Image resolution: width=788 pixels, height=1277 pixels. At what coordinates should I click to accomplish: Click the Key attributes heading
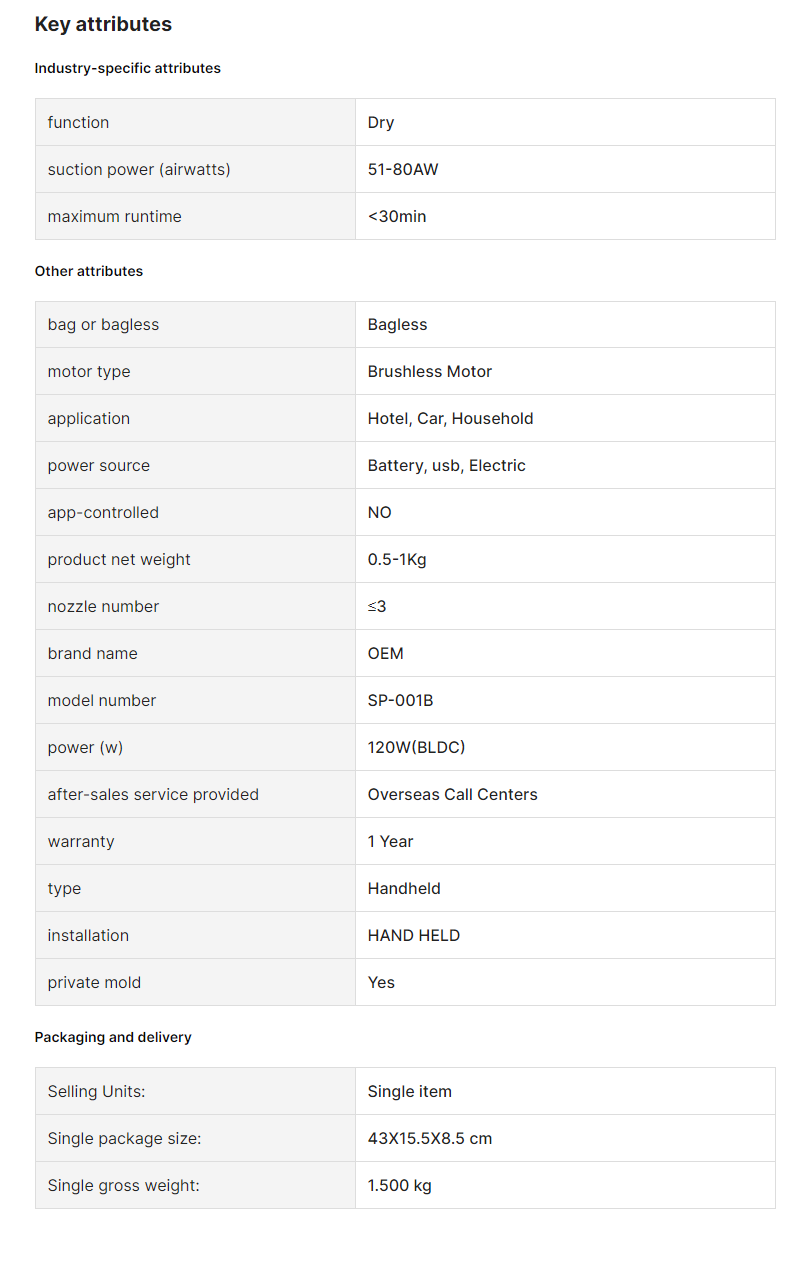[x=103, y=24]
